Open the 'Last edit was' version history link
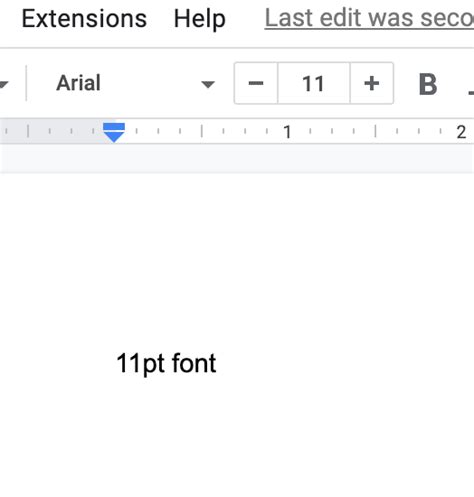 pyautogui.click(x=369, y=18)
